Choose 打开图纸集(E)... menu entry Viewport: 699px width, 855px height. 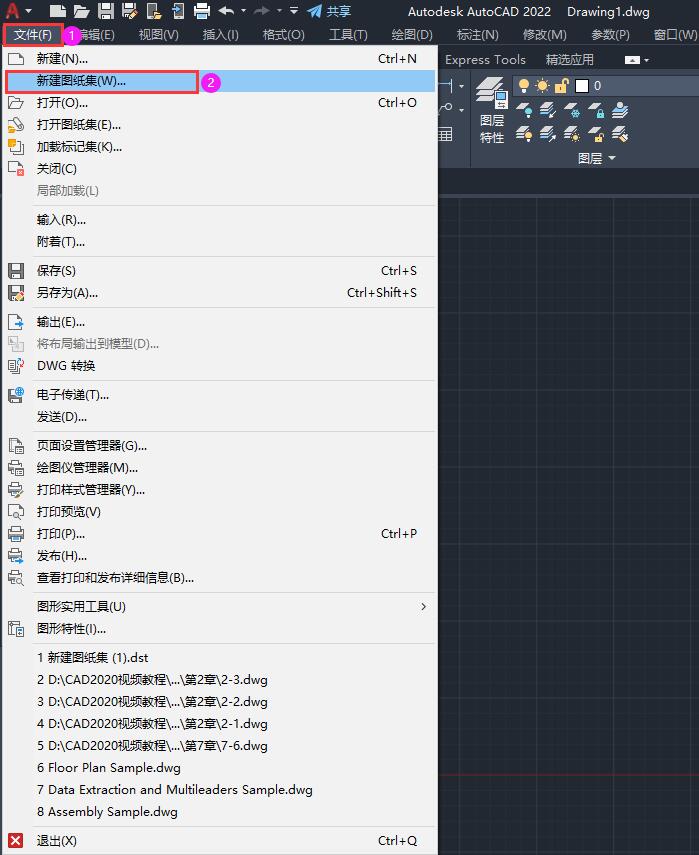(219, 125)
